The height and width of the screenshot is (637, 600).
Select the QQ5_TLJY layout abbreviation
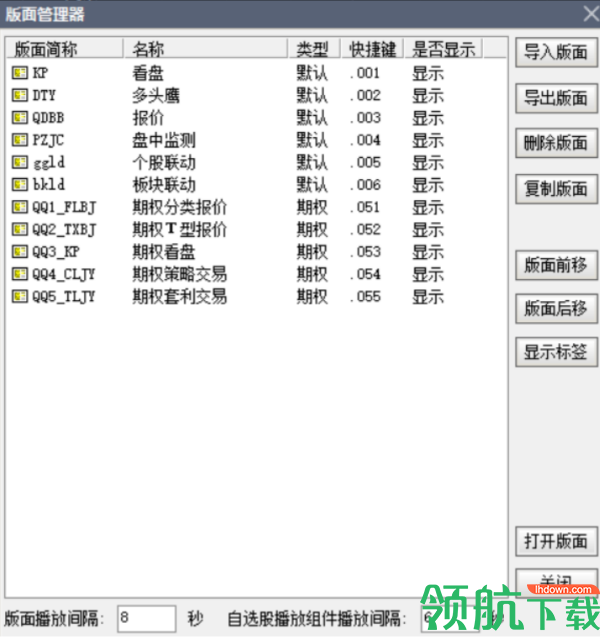pyautogui.click(x=64, y=297)
